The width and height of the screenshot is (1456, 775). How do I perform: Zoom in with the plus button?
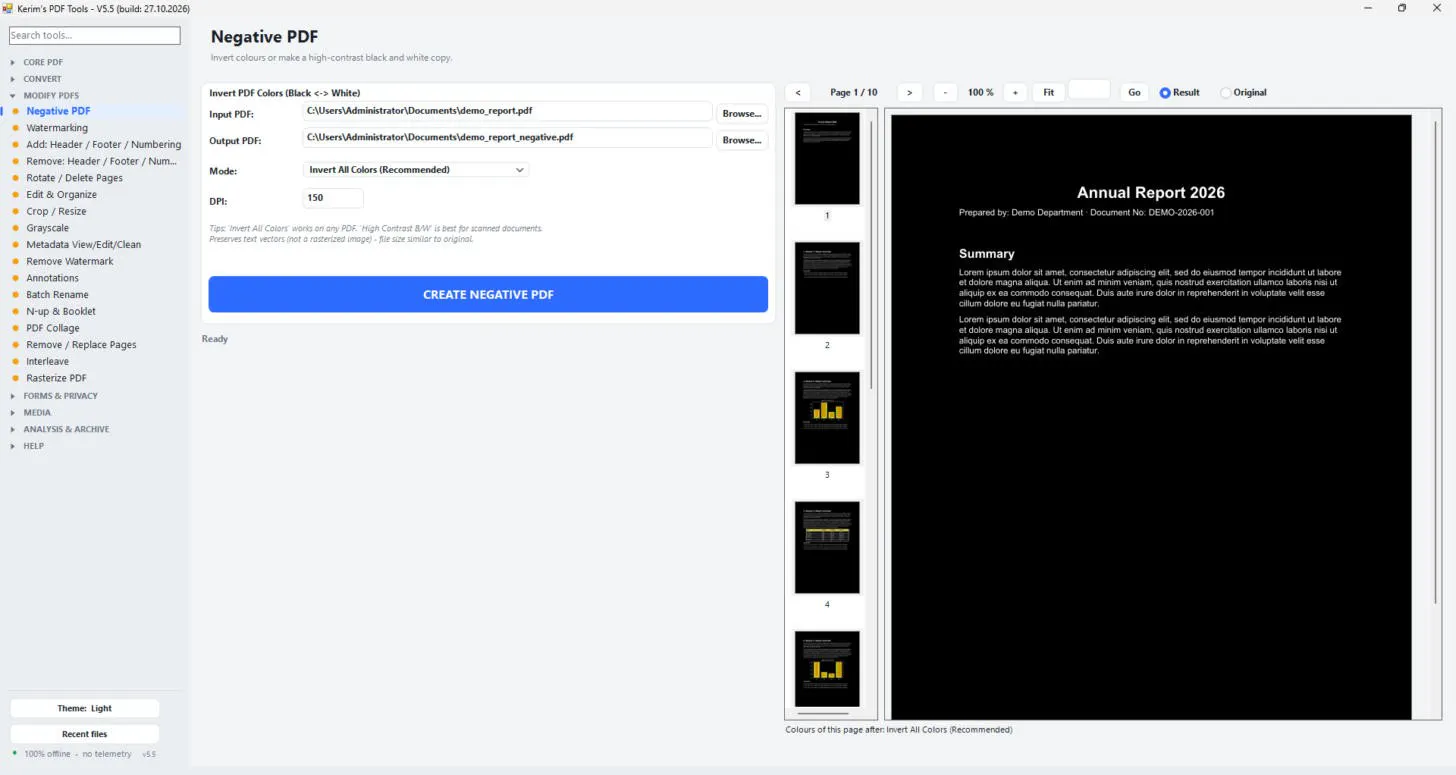coord(1015,92)
